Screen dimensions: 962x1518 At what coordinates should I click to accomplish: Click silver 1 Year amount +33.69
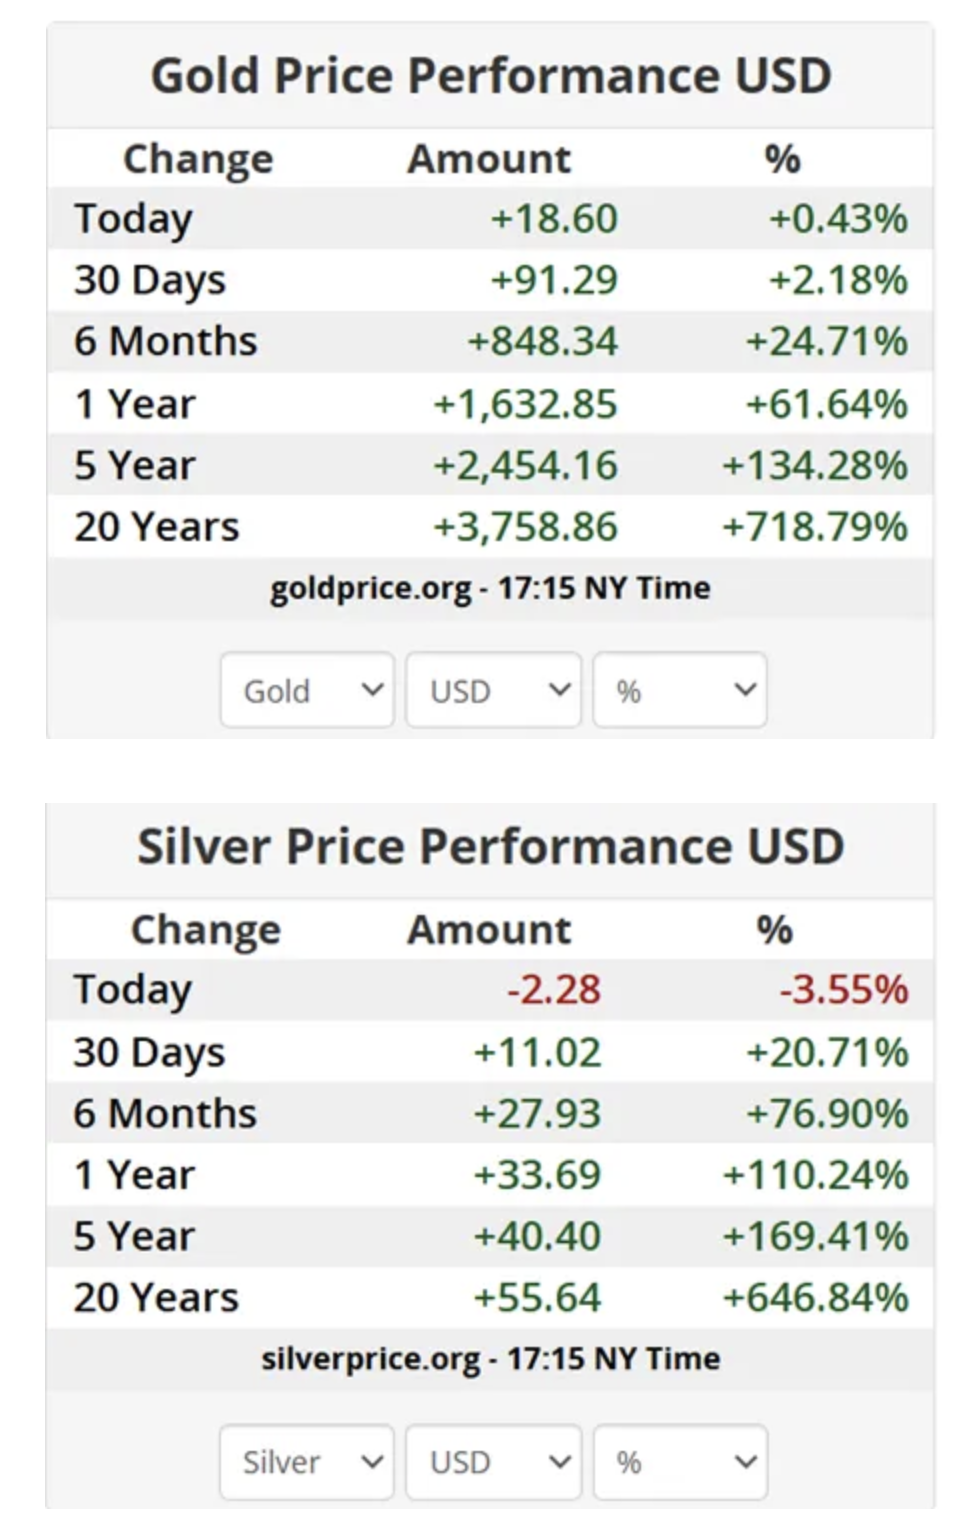click(537, 1175)
